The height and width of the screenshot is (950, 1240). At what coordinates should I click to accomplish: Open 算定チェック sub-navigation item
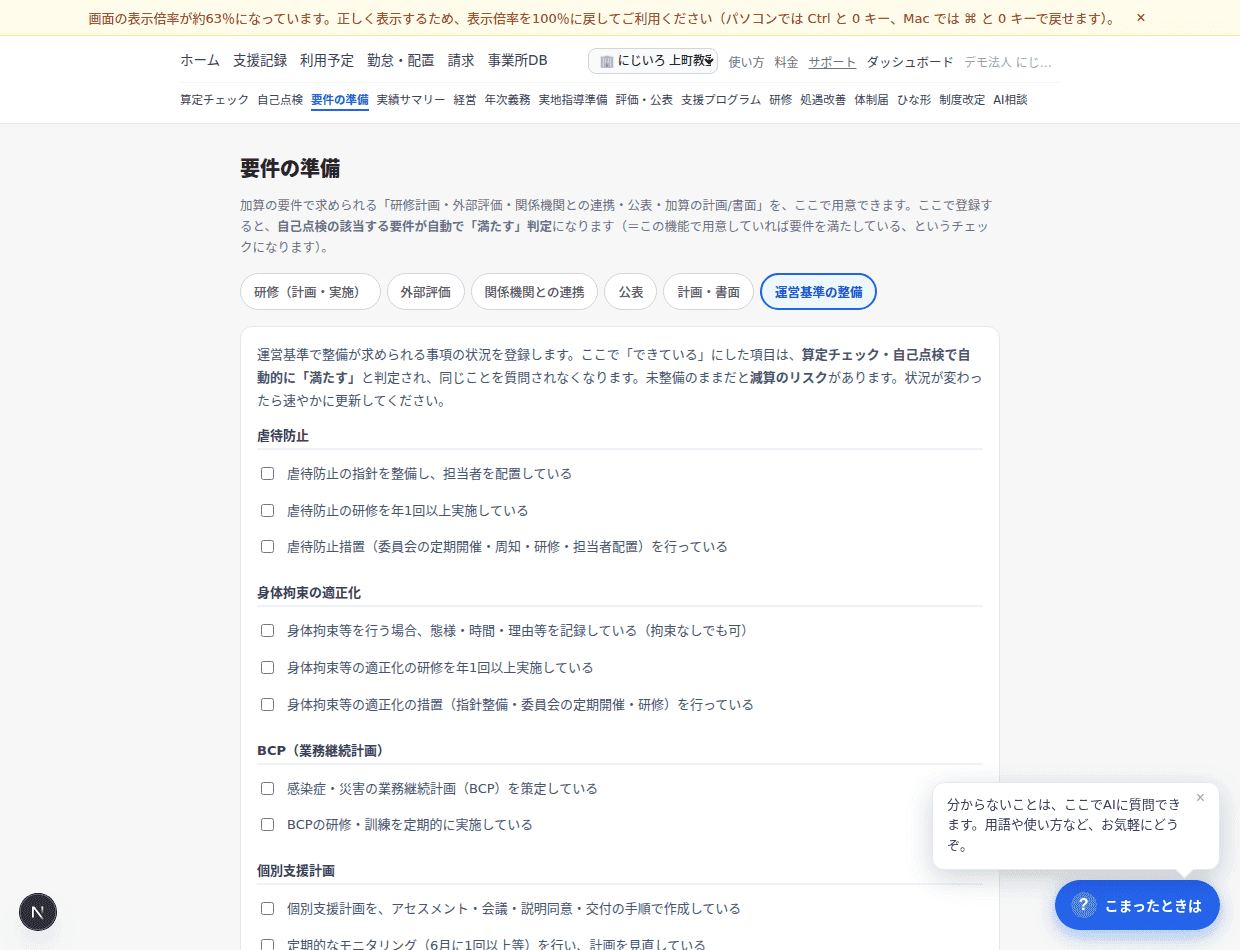pyautogui.click(x=214, y=100)
